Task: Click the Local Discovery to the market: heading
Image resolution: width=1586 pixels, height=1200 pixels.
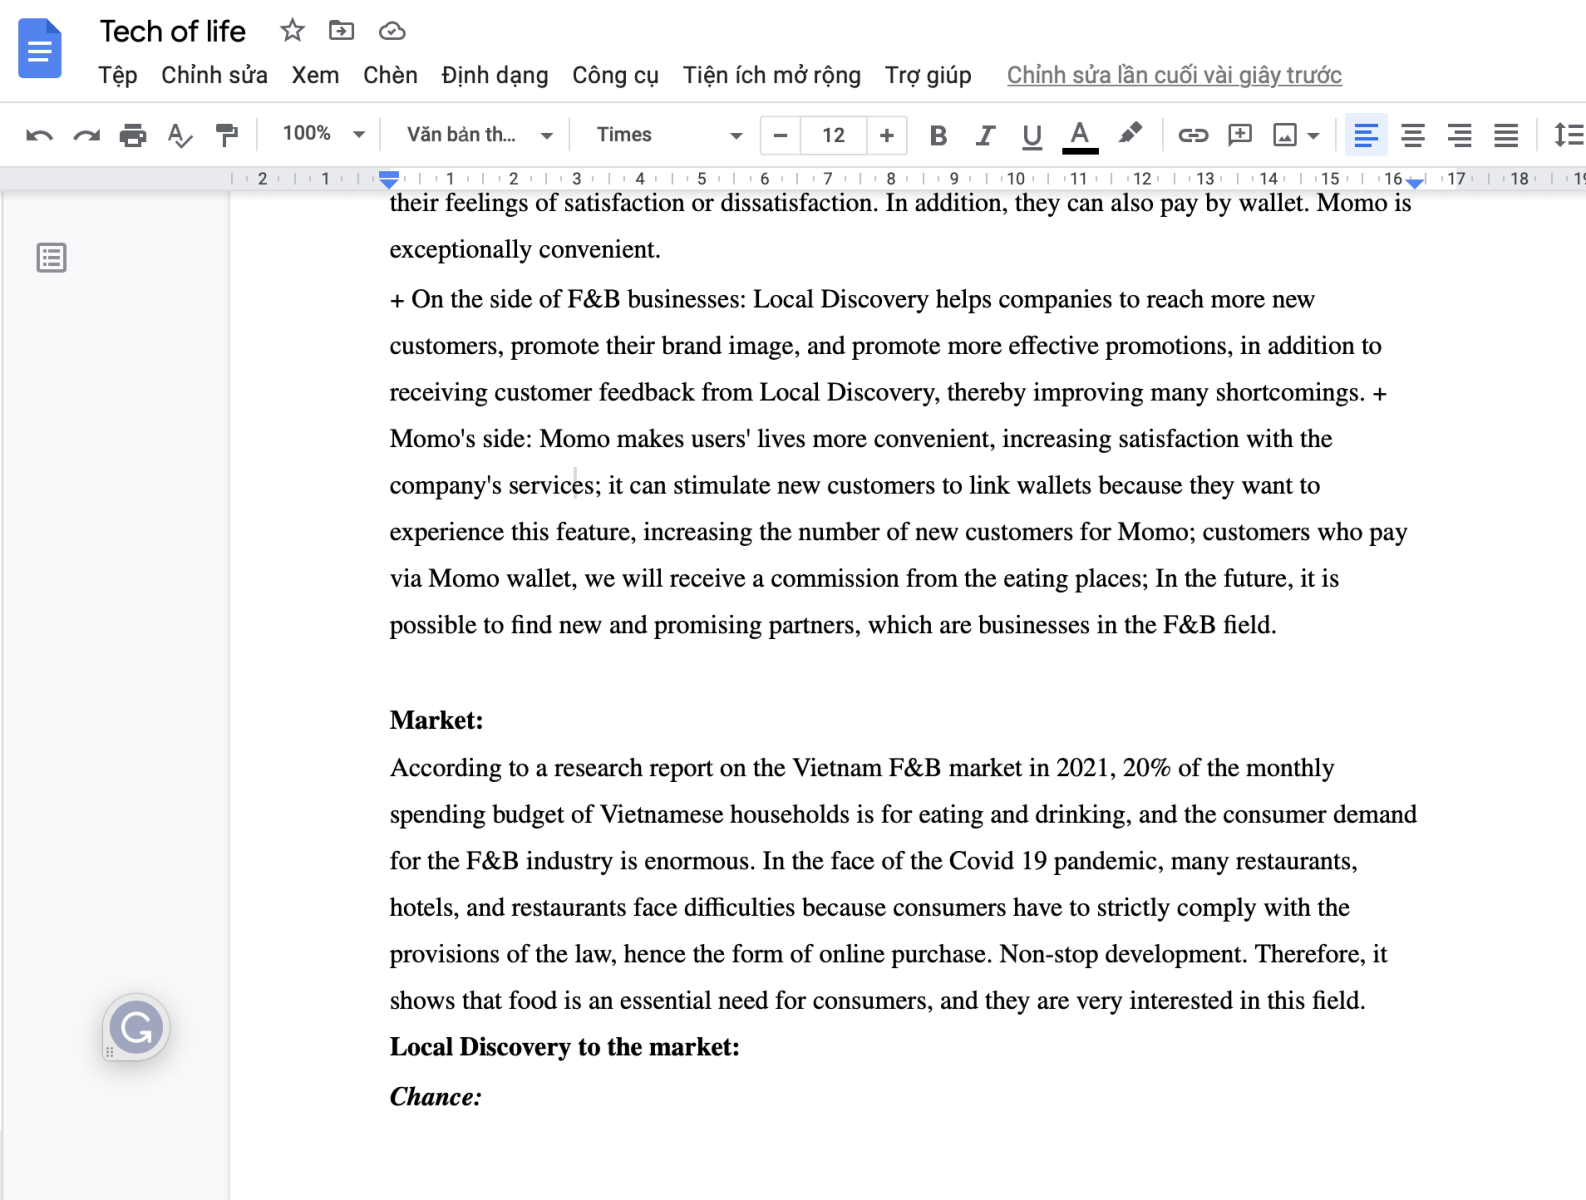Action: 564,1047
